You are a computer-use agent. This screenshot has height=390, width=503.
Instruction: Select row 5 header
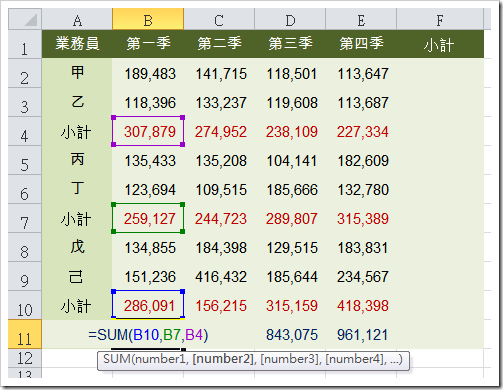click(x=25, y=160)
